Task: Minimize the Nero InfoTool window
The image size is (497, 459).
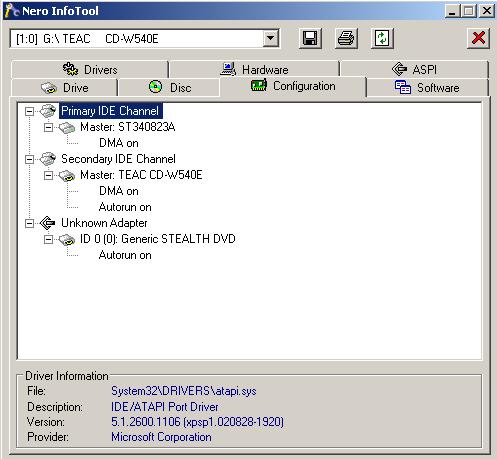Action: (452, 11)
